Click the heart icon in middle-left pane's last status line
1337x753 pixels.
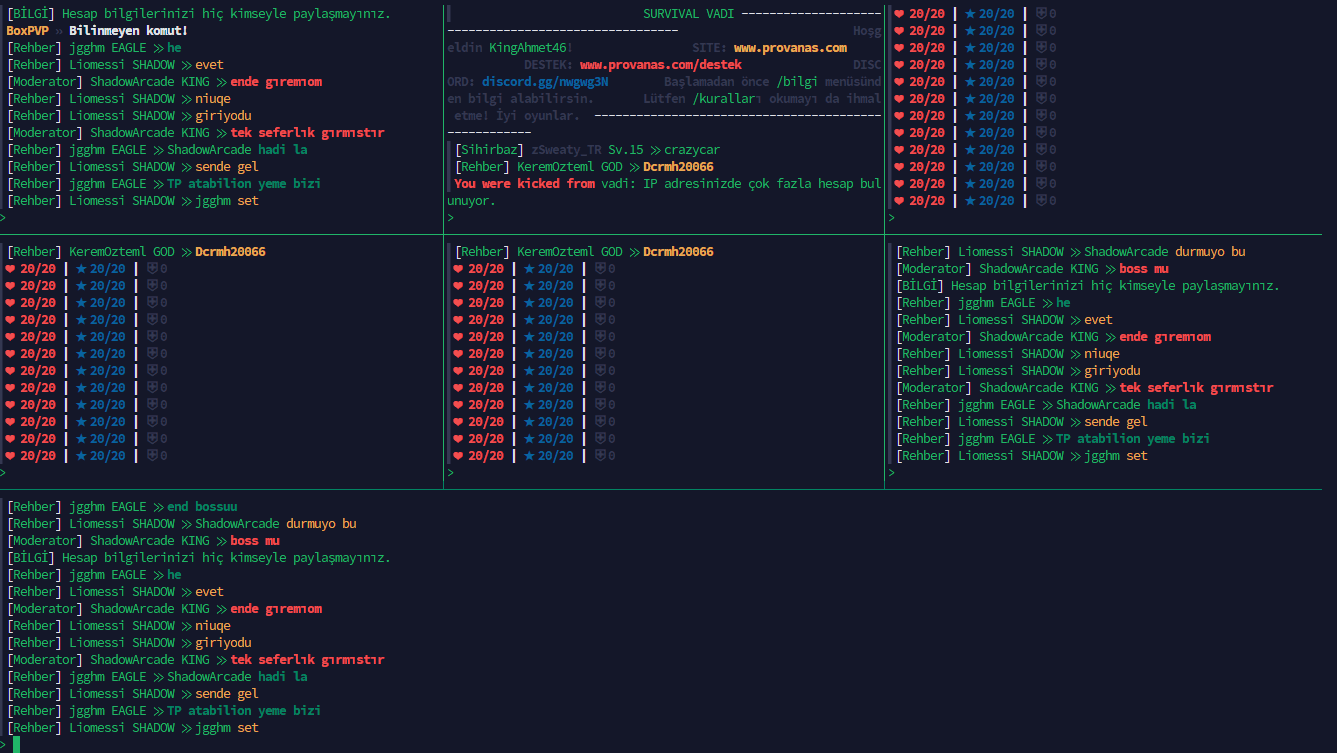point(10,456)
